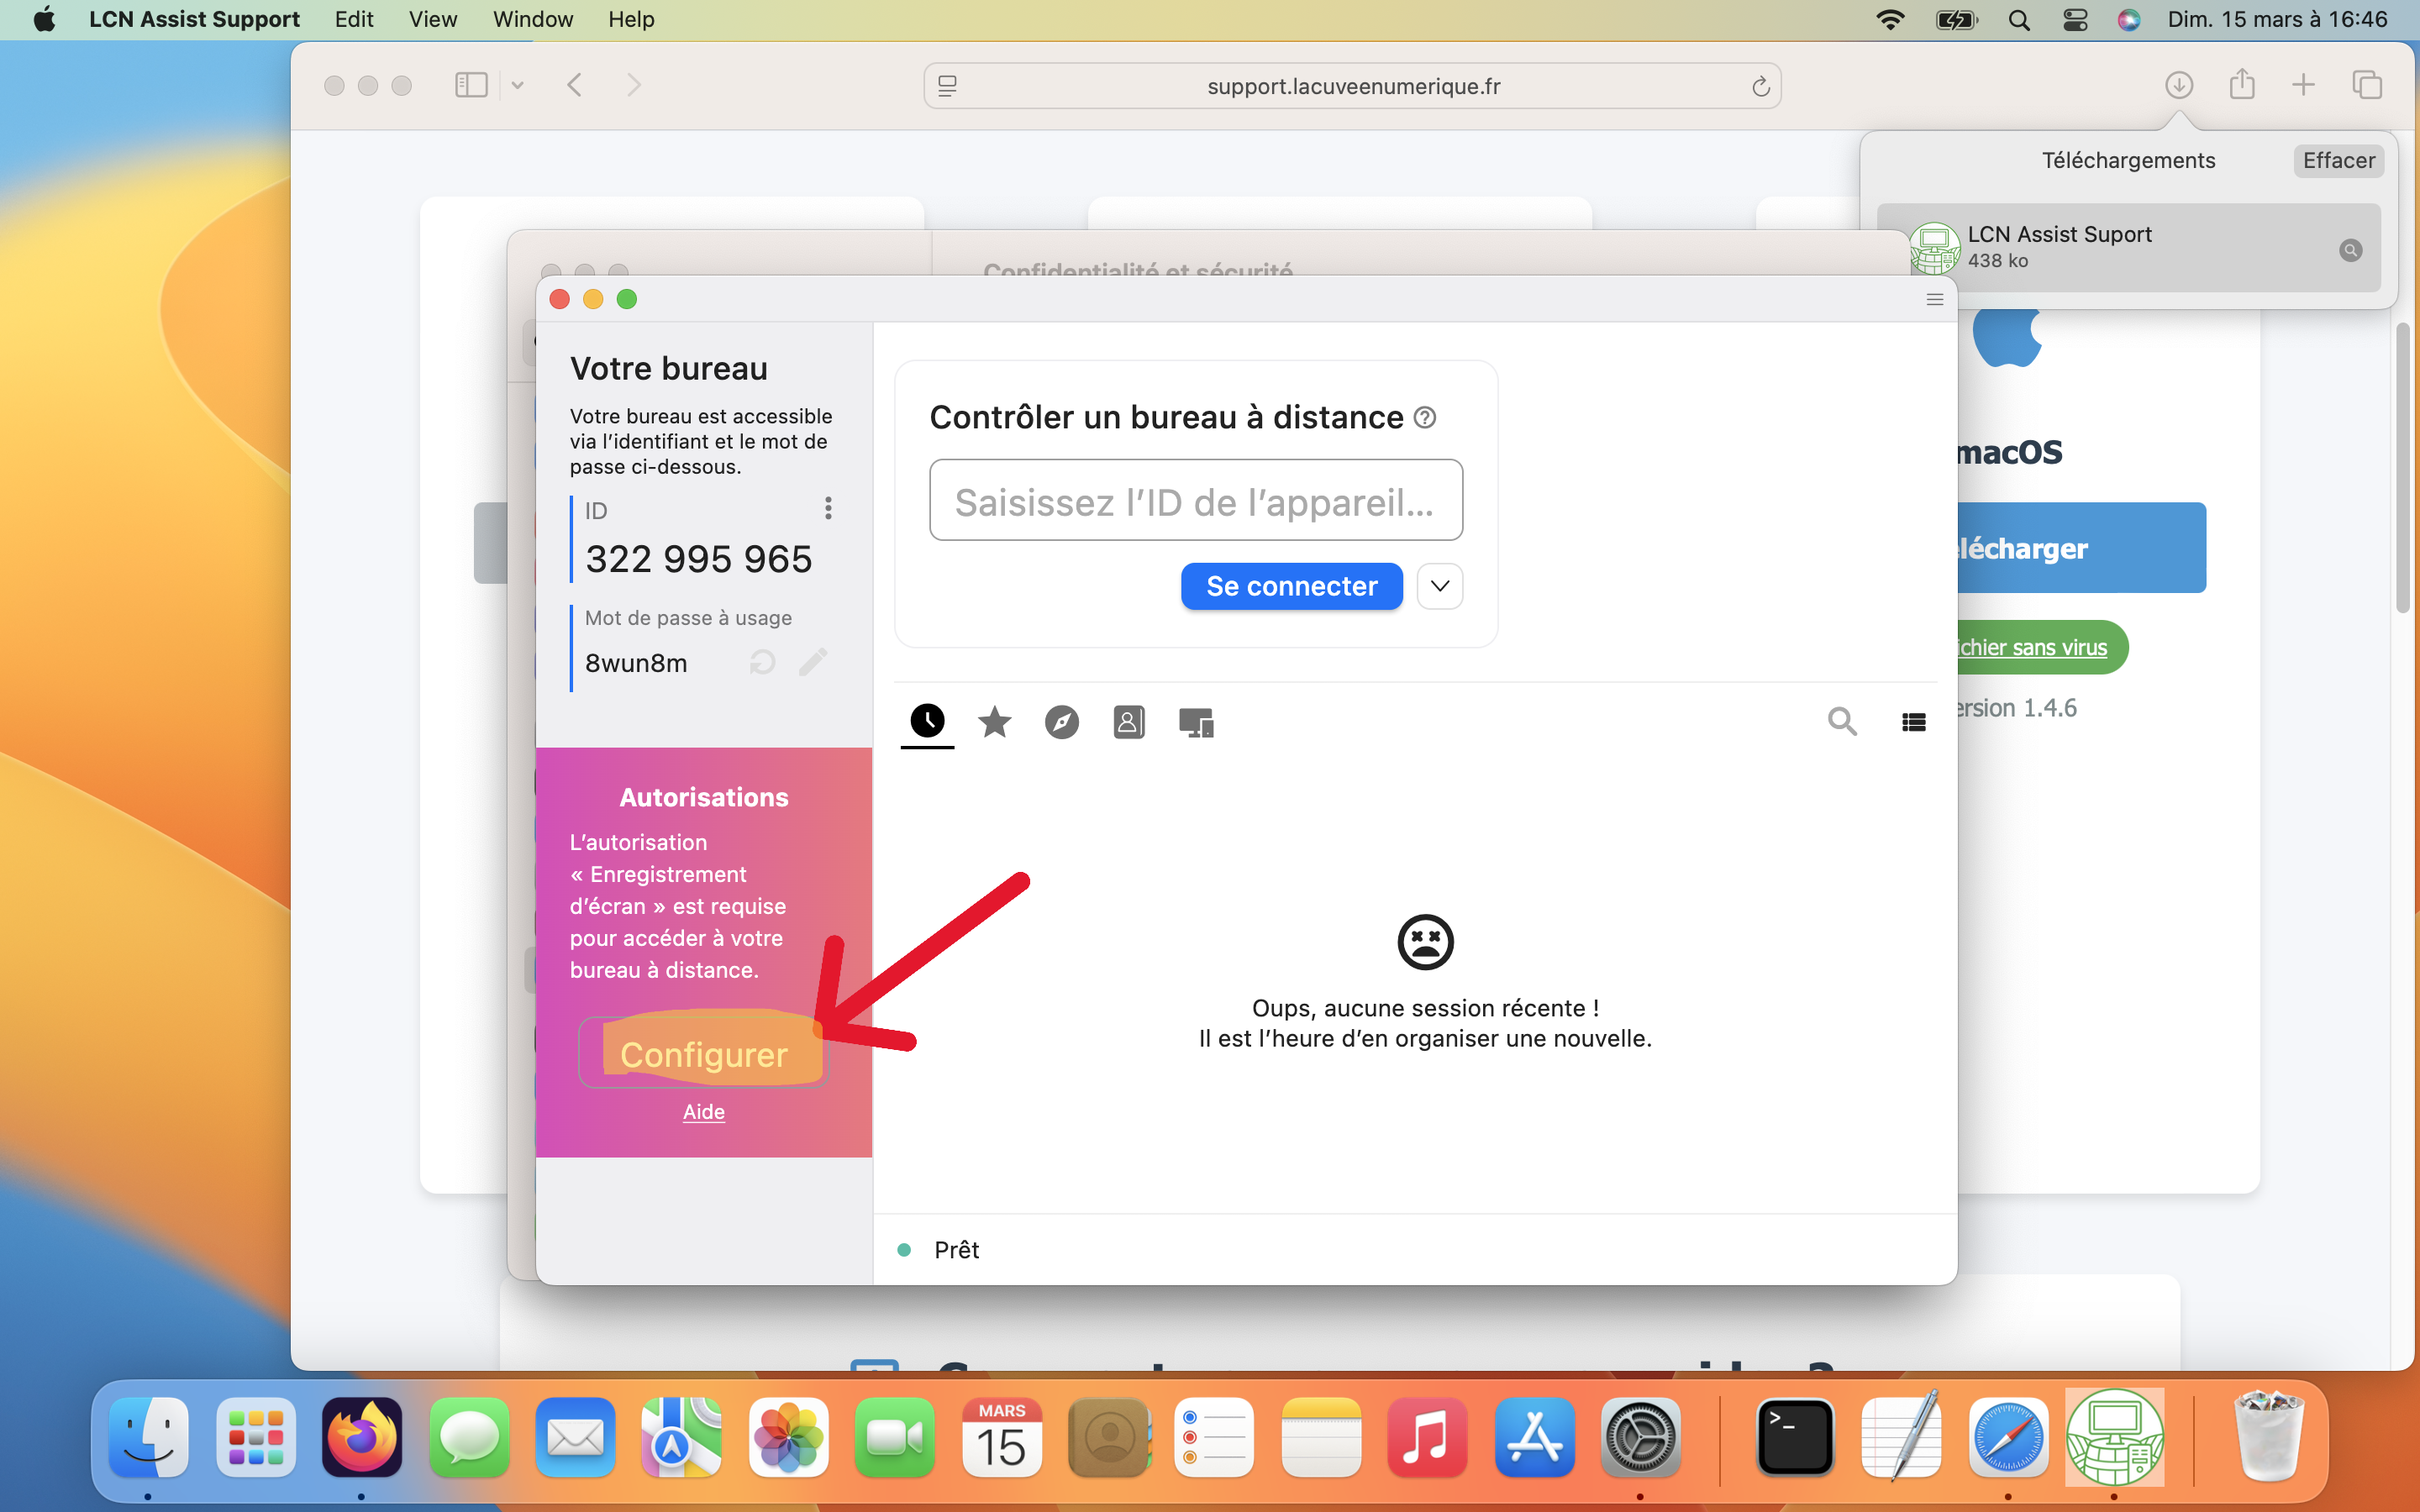The height and width of the screenshot is (1512, 2420).
Task: Switch session list view mode icon
Action: click(1914, 722)
